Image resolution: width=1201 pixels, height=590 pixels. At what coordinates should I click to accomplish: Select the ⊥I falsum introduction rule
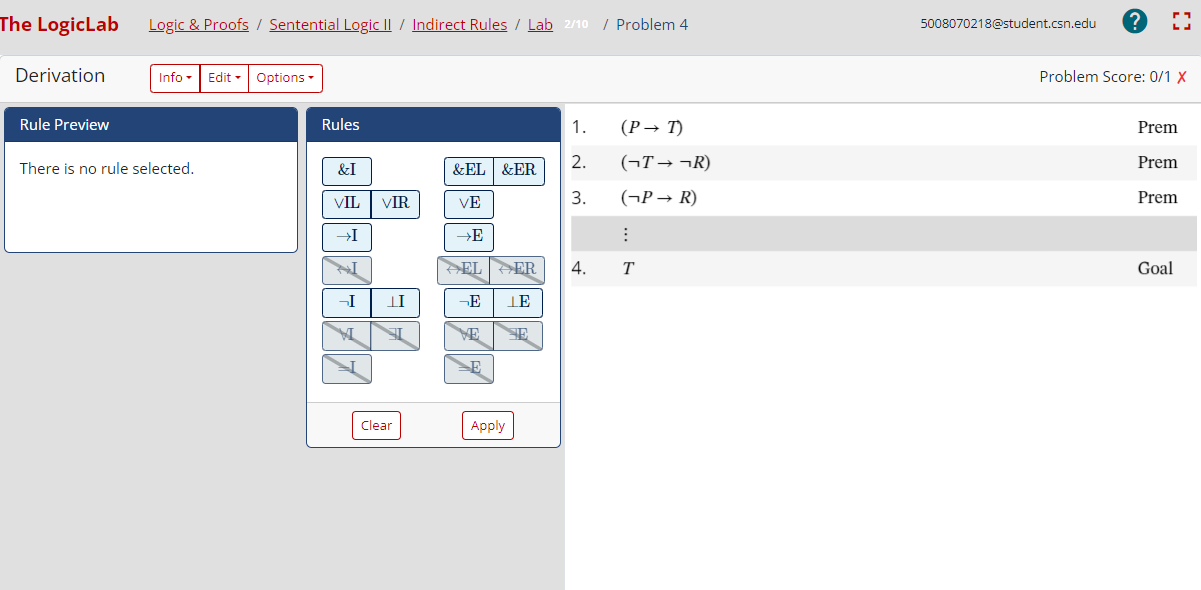[x=395, y=302]
